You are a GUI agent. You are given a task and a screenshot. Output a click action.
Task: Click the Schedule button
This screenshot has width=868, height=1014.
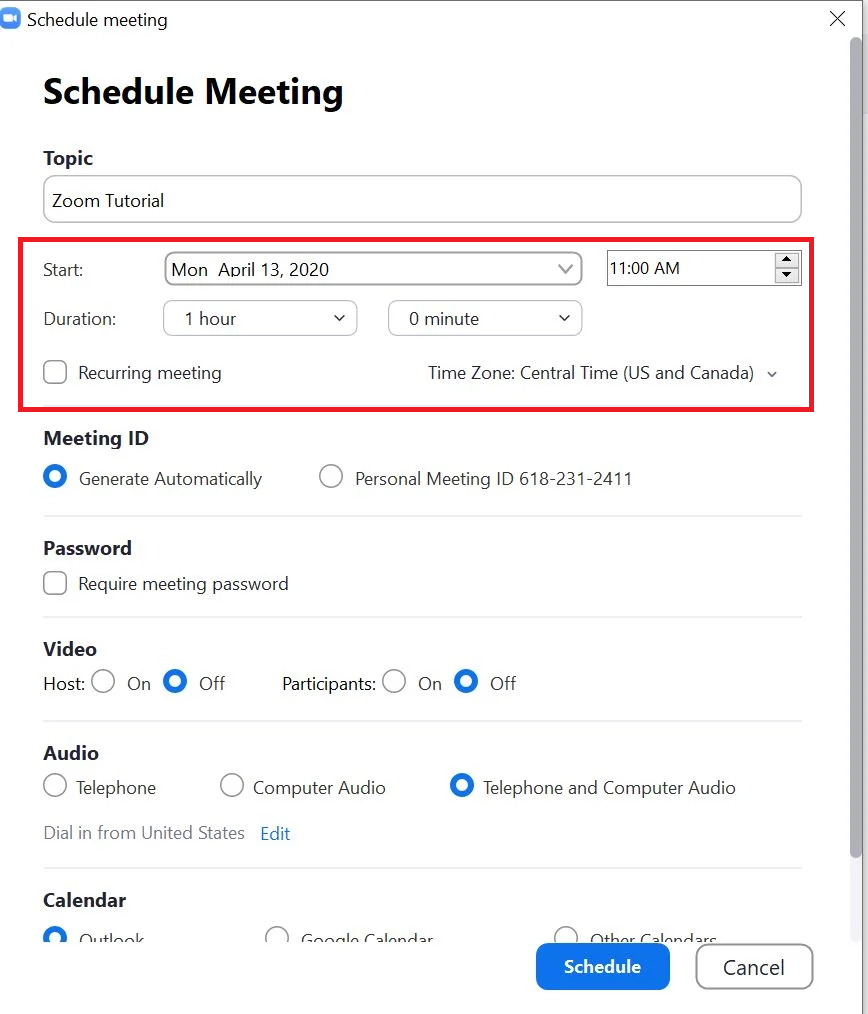tap(602, 967)
